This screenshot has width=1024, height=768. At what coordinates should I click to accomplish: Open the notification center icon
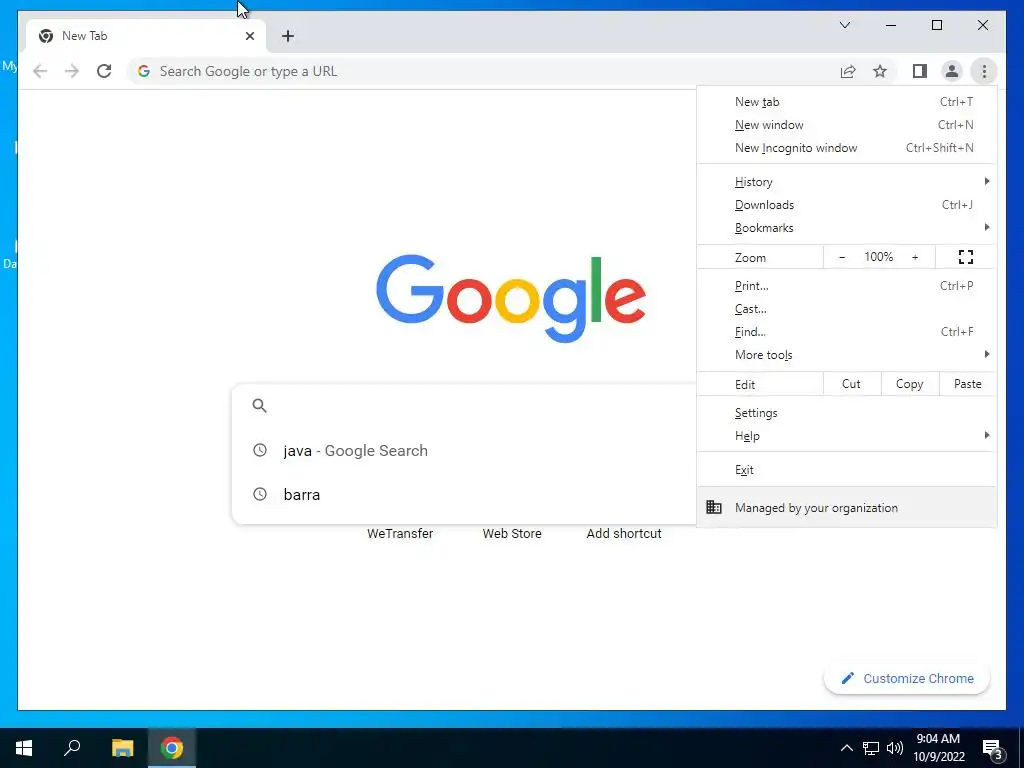tap(992, 749)
